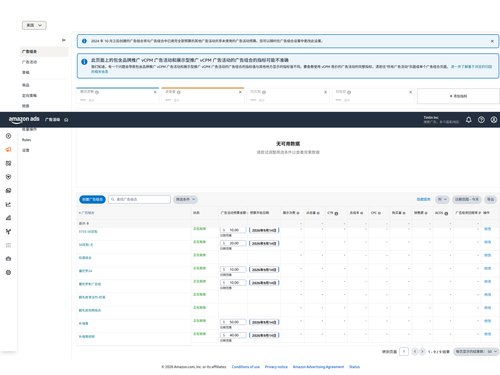The height and width of the screenshot is (375, 500).
Task: Open the Privacy notice footer link
Action: pyautogui.click(x=276, y=367)
